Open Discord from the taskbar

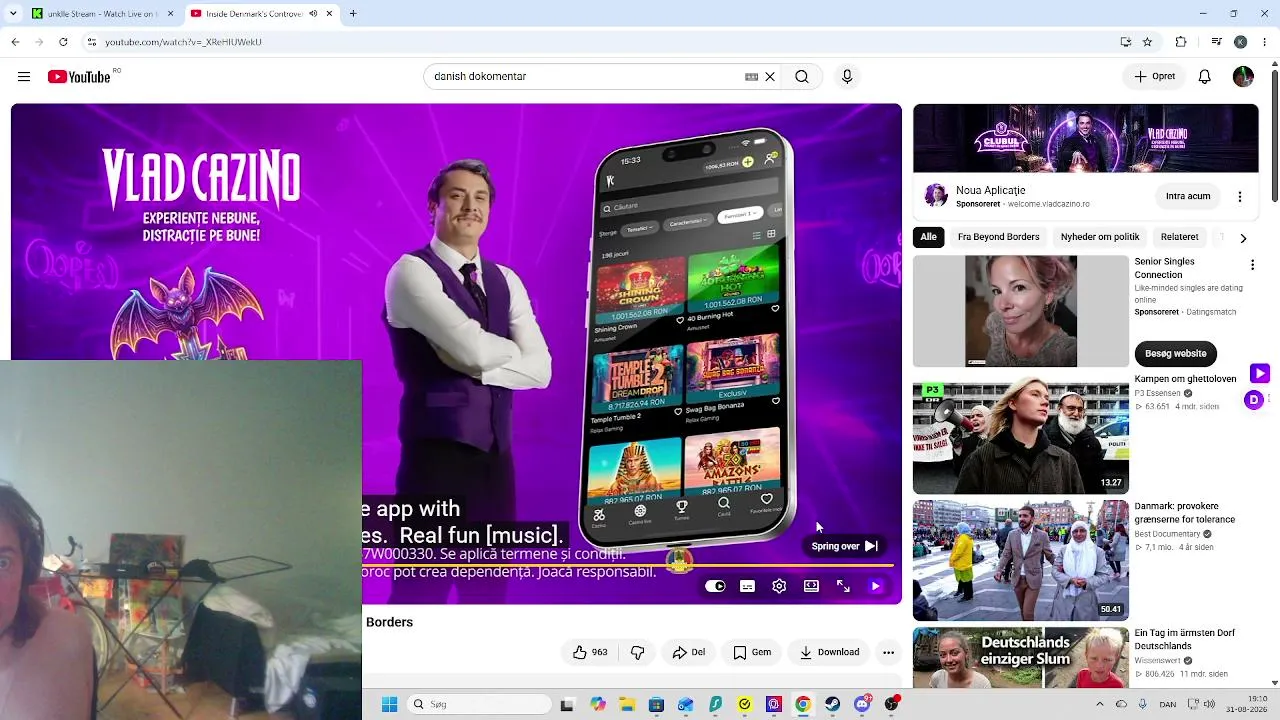[x=861, y=704]
